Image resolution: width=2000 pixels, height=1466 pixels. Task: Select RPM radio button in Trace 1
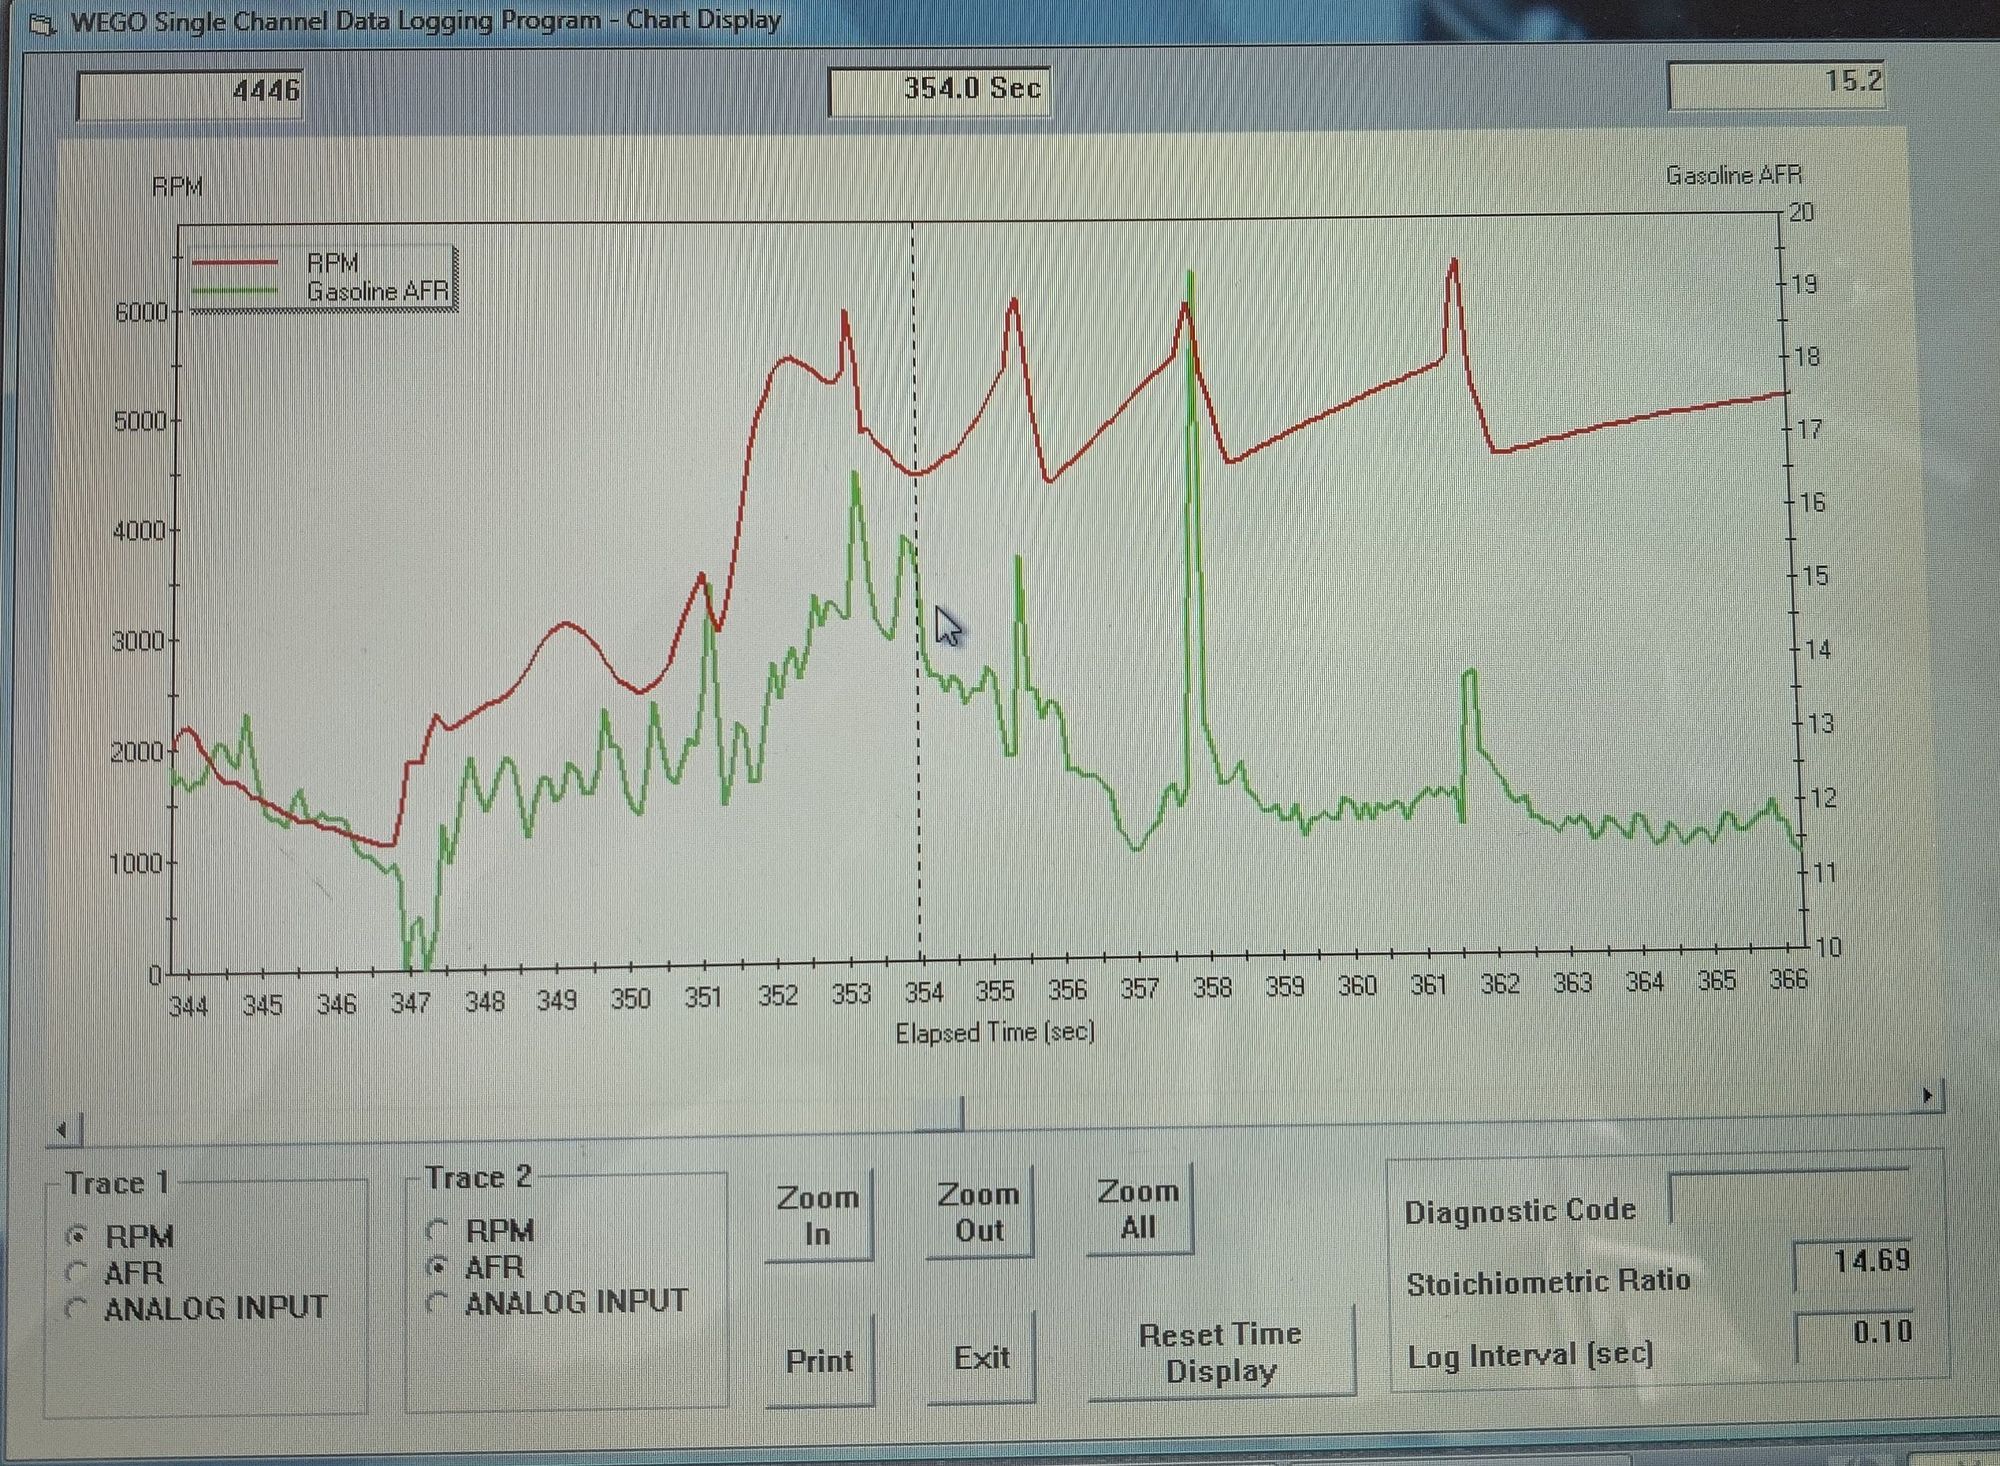coord(77,1236)
